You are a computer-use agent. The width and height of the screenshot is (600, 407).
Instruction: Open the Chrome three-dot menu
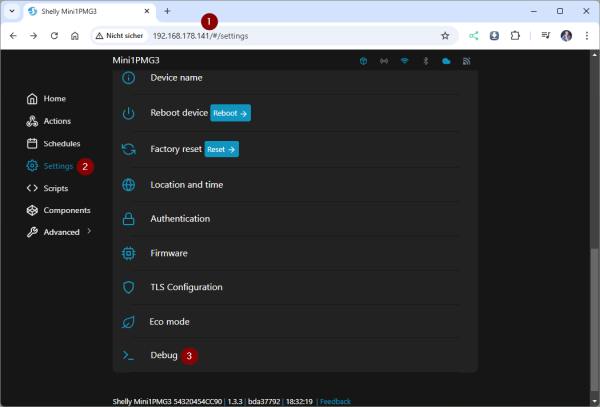click(x=587, y=36)
